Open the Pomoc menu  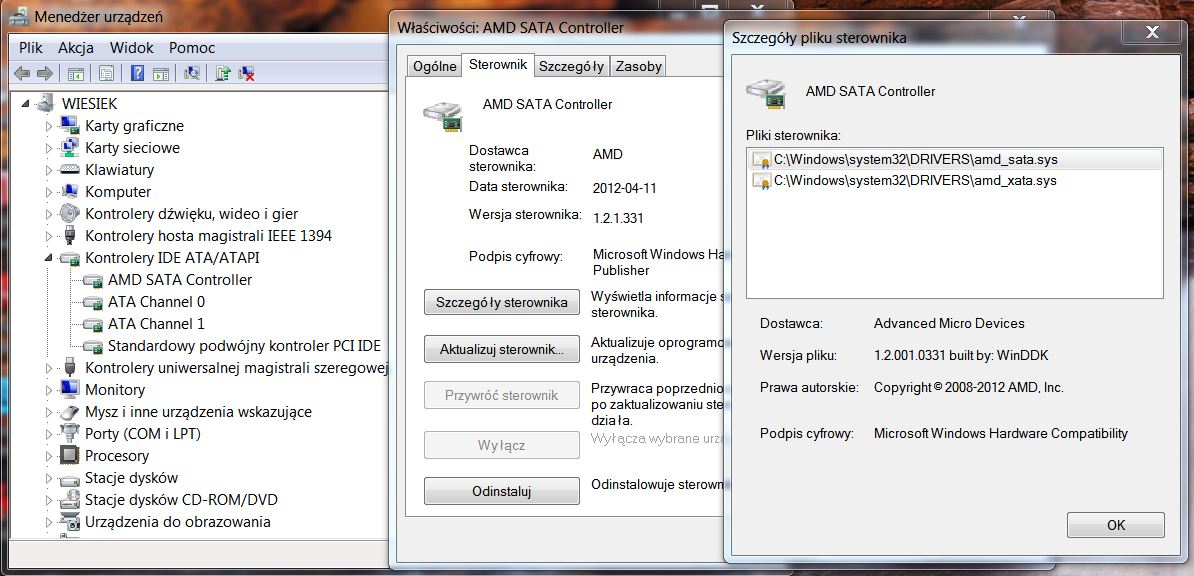[192, 47]
